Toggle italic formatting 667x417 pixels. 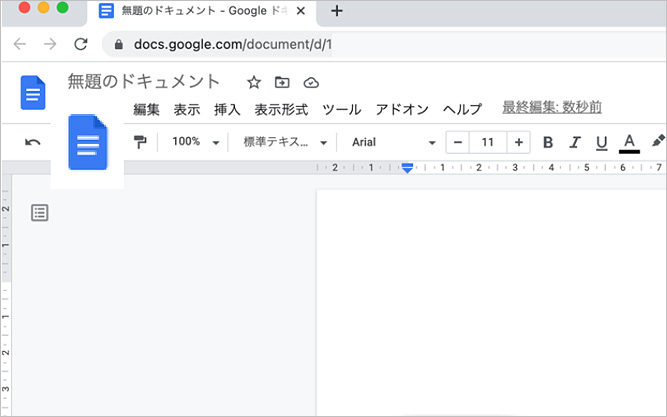574,142
